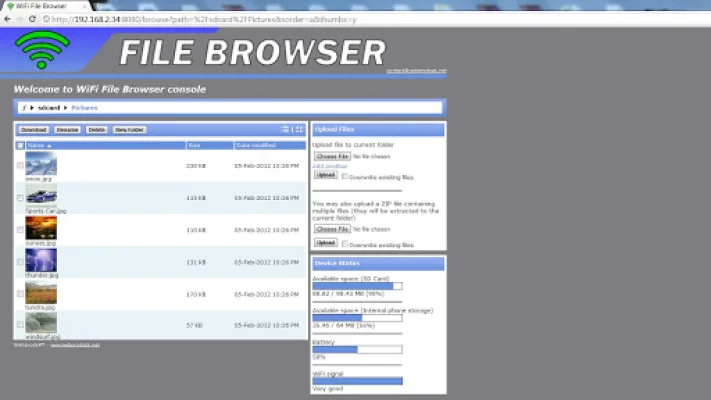This screenshot has width=711, height=400.
Task: Select the WiFi File Browser browser tab
Action: tap(45, 5)
